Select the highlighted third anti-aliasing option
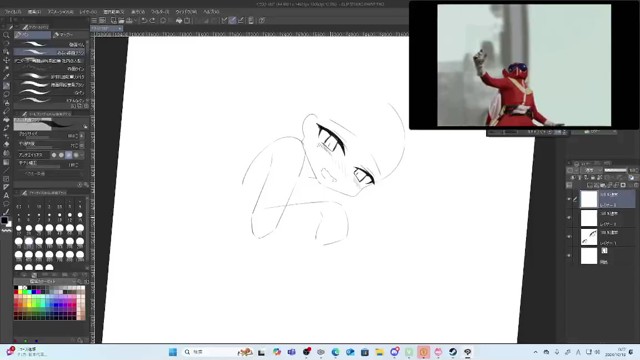The width and height of the screenshot is (640, 360). pyautogui.click(x=69, y=155)
